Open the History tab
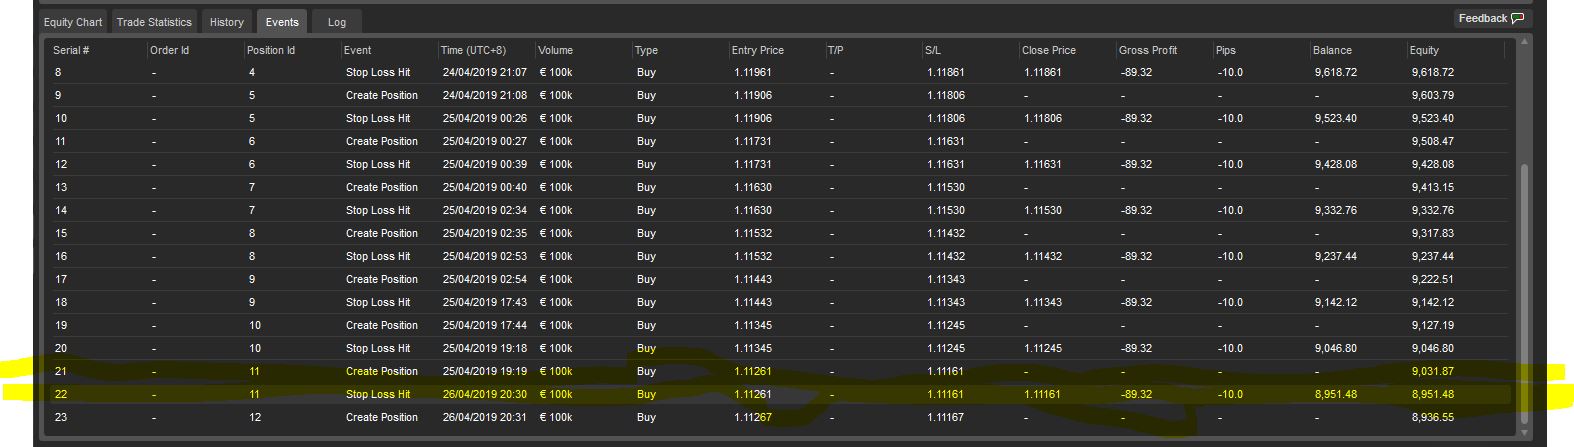This screenshot has width=1574, height=447. 227,22
